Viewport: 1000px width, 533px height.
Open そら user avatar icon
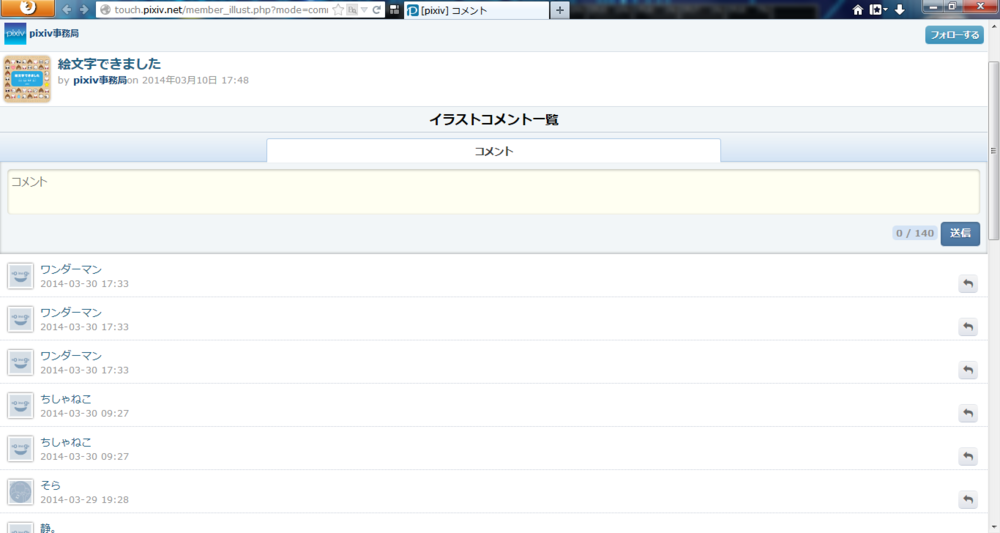click(x=20, y=492)
